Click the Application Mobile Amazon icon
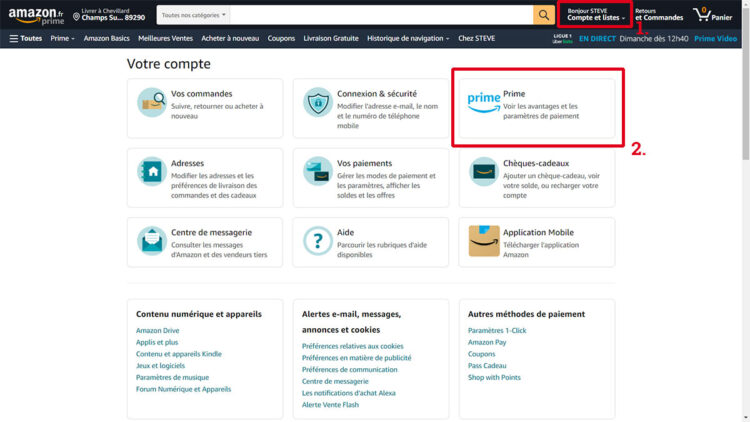750x422 pixels. point(484,240)
